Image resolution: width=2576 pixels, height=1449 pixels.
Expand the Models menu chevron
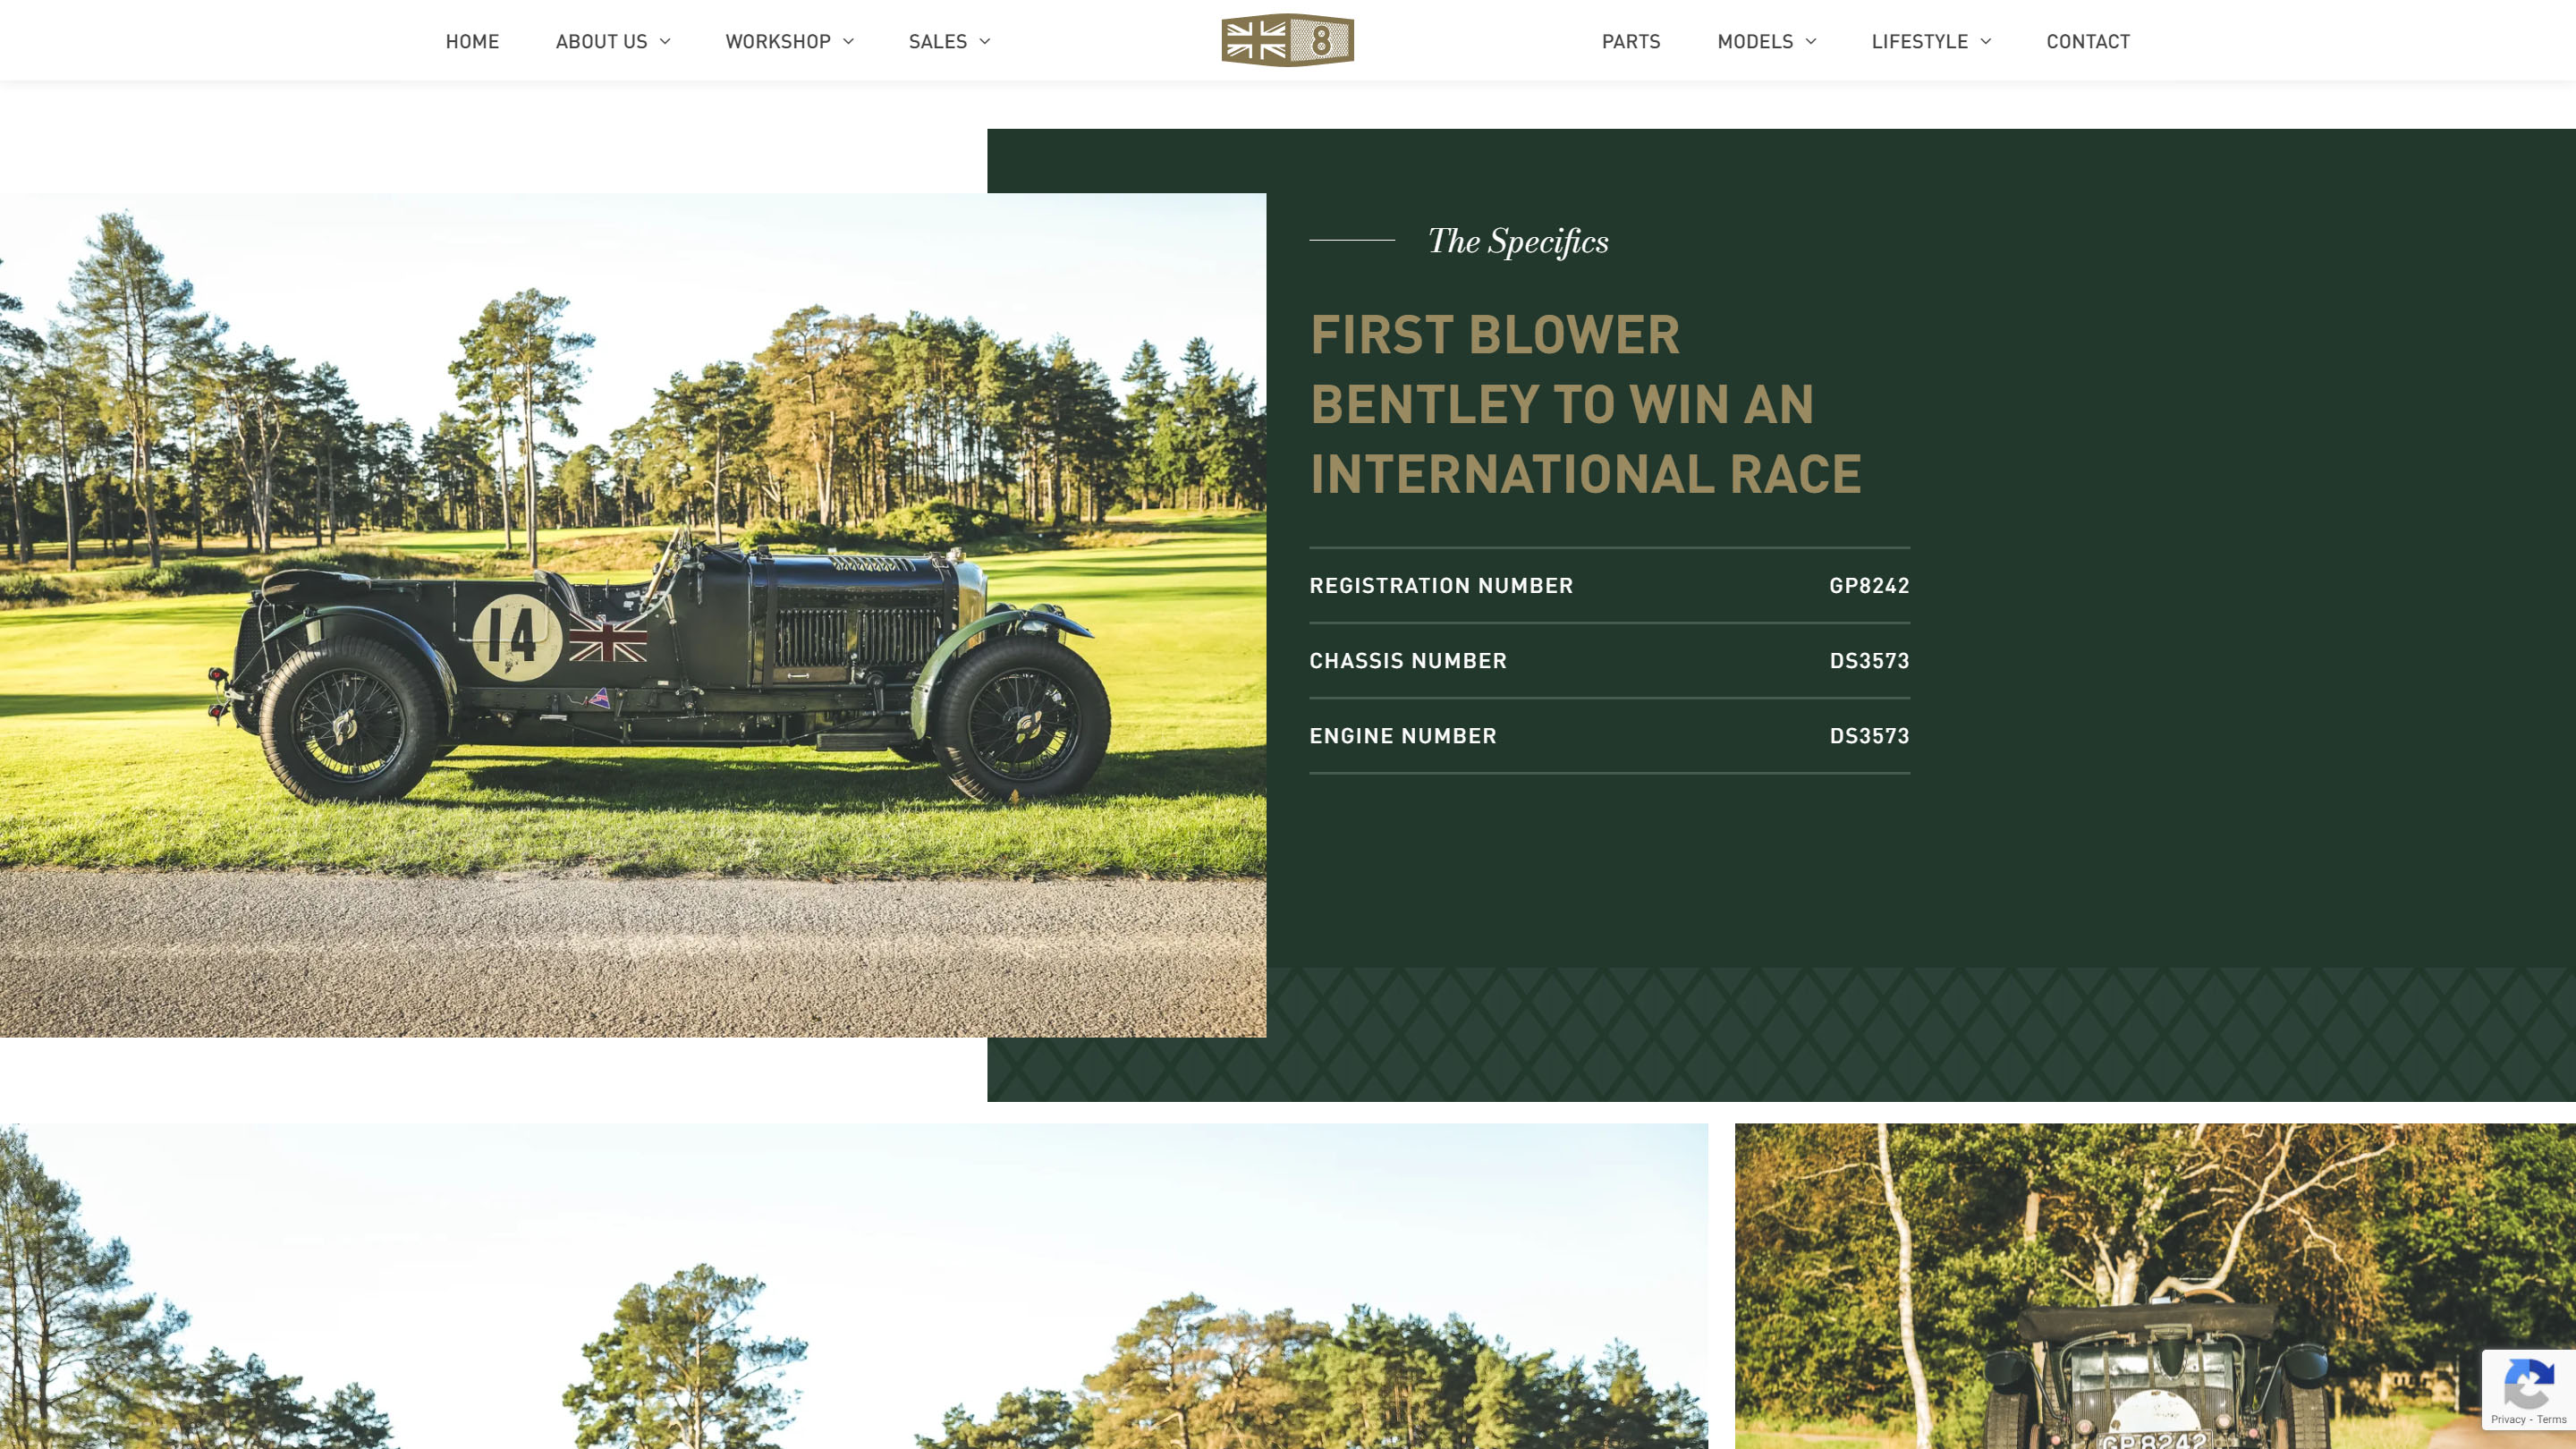point(1811,41)
